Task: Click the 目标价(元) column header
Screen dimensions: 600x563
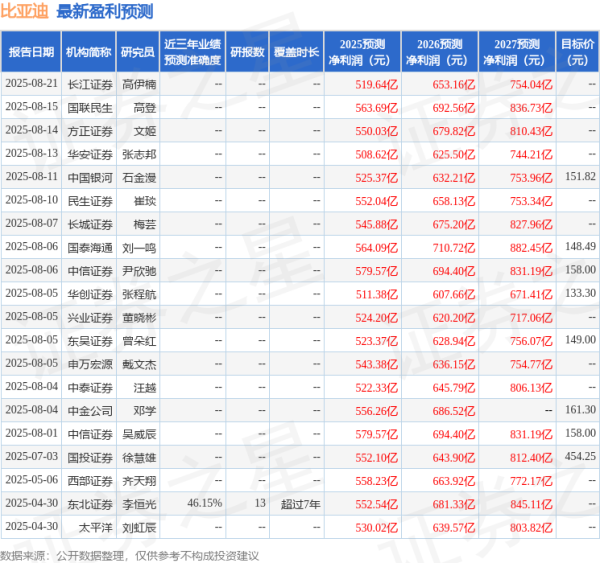Action: click(x=577, y=52)
